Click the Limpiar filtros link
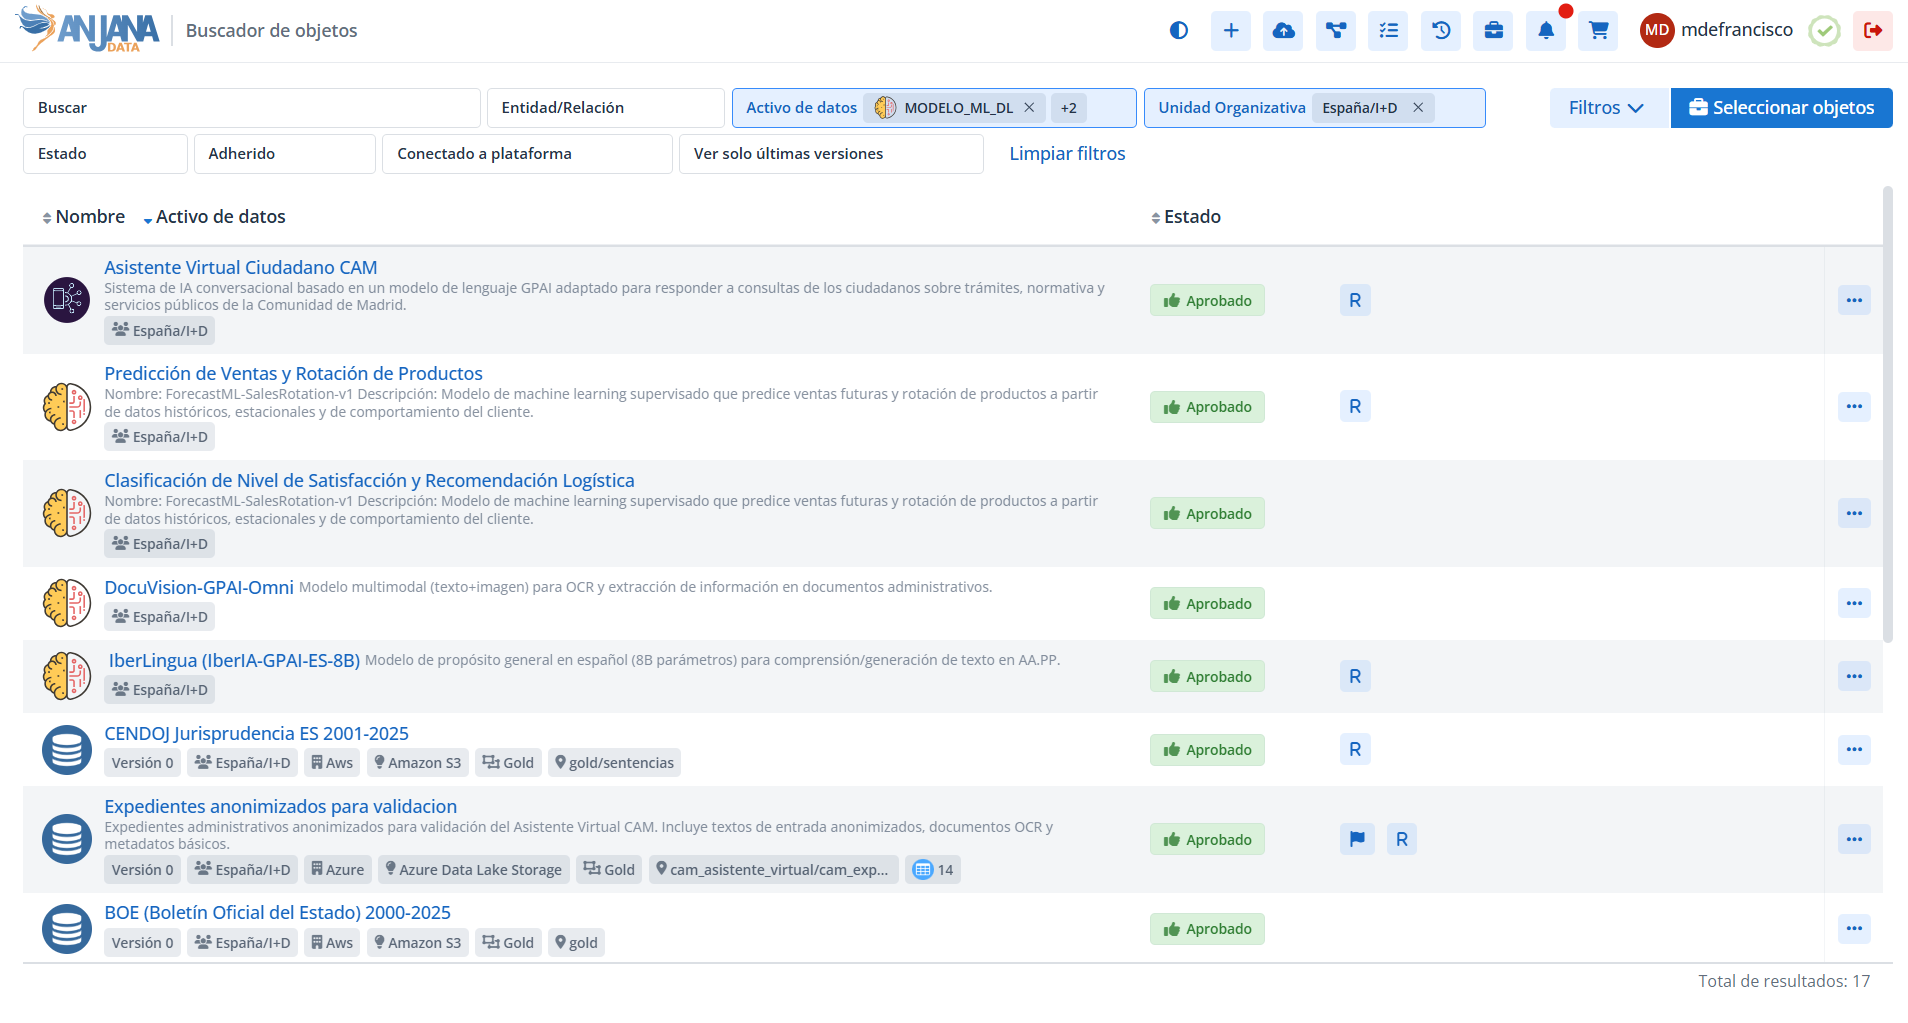Screen dimensions: 1908x1023 pos(1067,154)
